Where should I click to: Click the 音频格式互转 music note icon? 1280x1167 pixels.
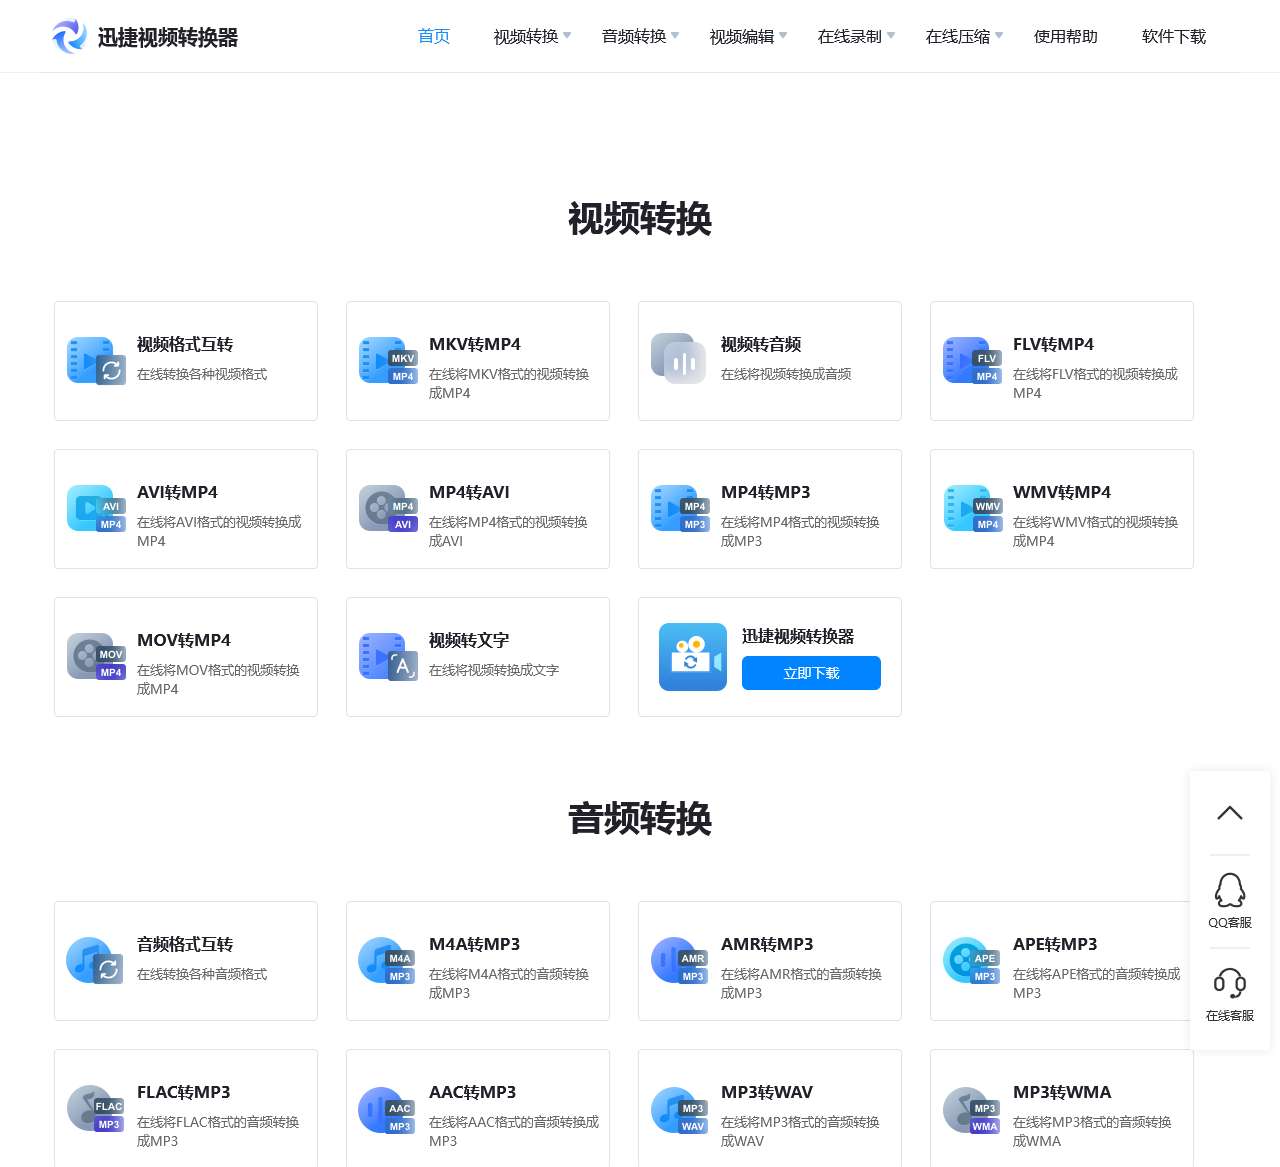coord(95,961)
